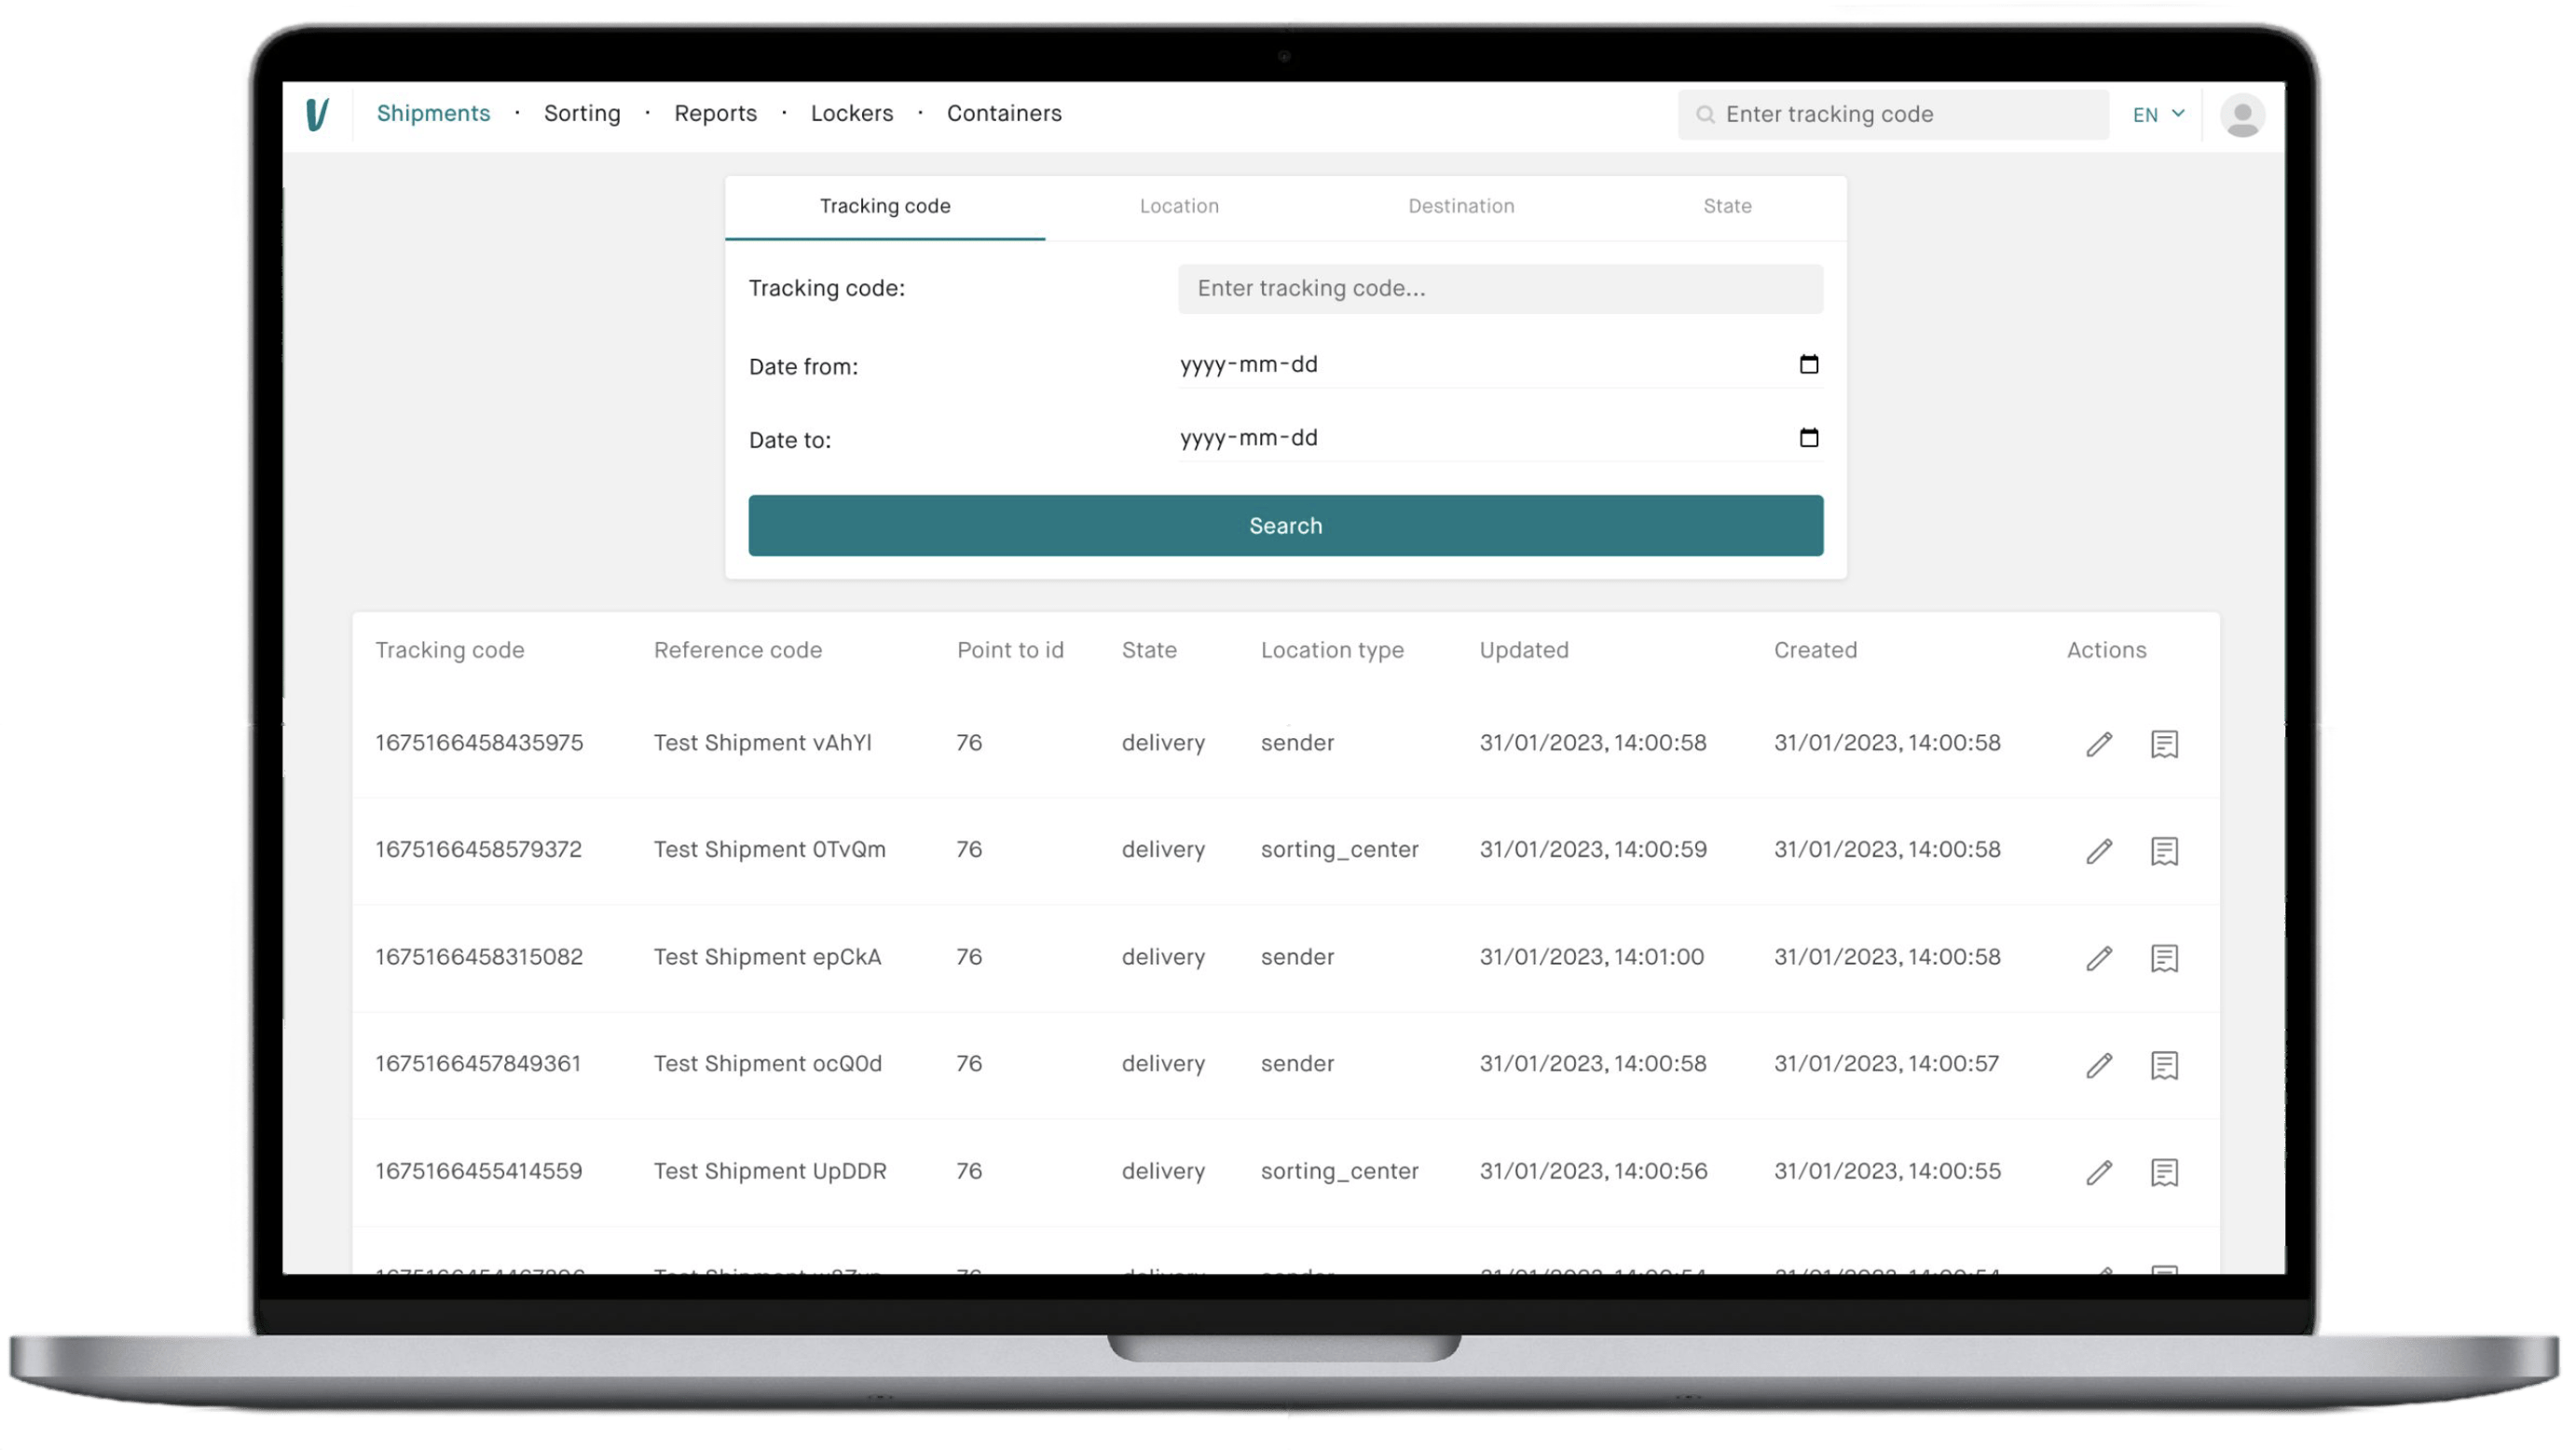Click the Enter tracking code... form field
Image resolution: width=2576 pixels, height=1450 pixels.
click(x=1500, y=289)
